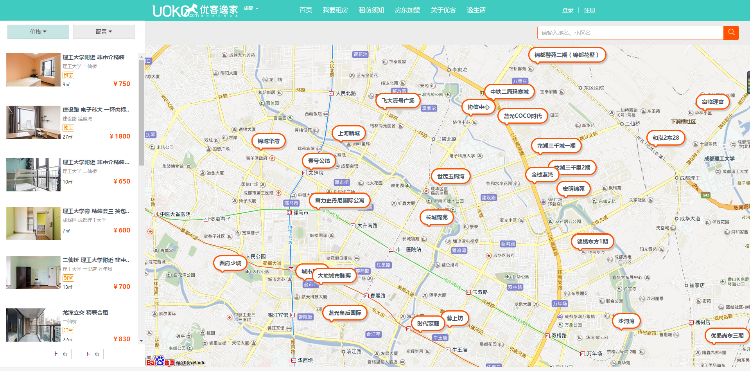This screenshot has width=750, height=371.
Task: Focus the map search input field
Action: [x=630, y=33]
